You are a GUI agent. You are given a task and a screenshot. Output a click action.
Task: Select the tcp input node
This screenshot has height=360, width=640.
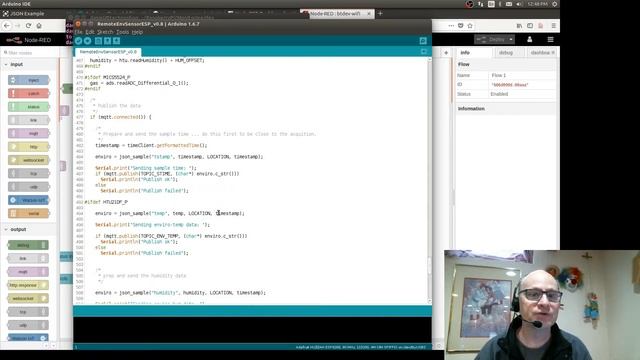click(29, 173)
